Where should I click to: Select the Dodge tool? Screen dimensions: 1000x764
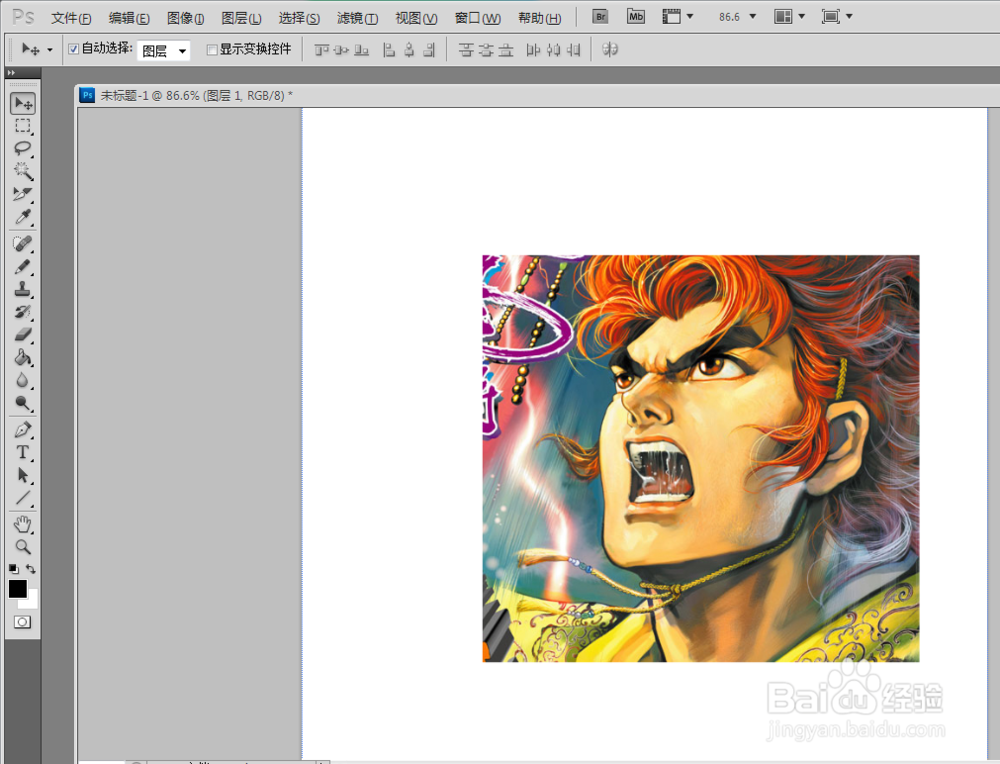[x=23, y=403]
